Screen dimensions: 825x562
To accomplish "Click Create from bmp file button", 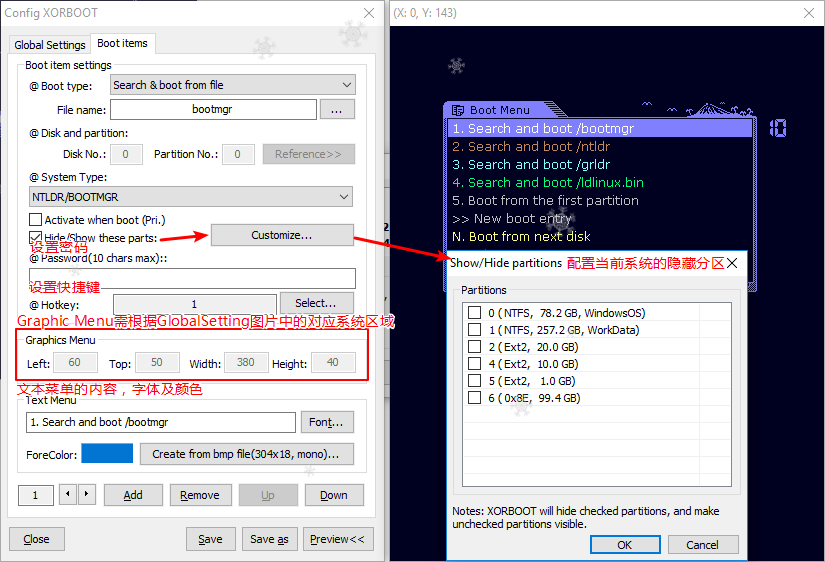I will (246, 454).
